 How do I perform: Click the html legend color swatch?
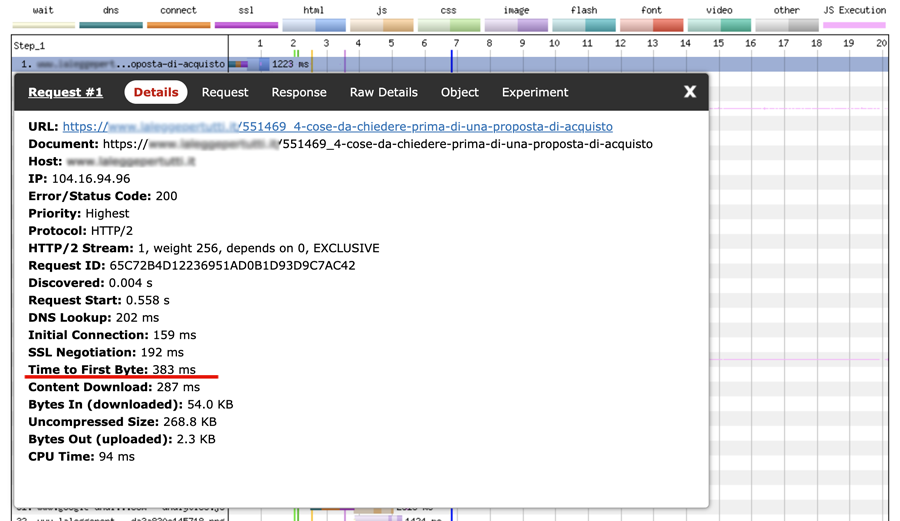coord(314,25)
